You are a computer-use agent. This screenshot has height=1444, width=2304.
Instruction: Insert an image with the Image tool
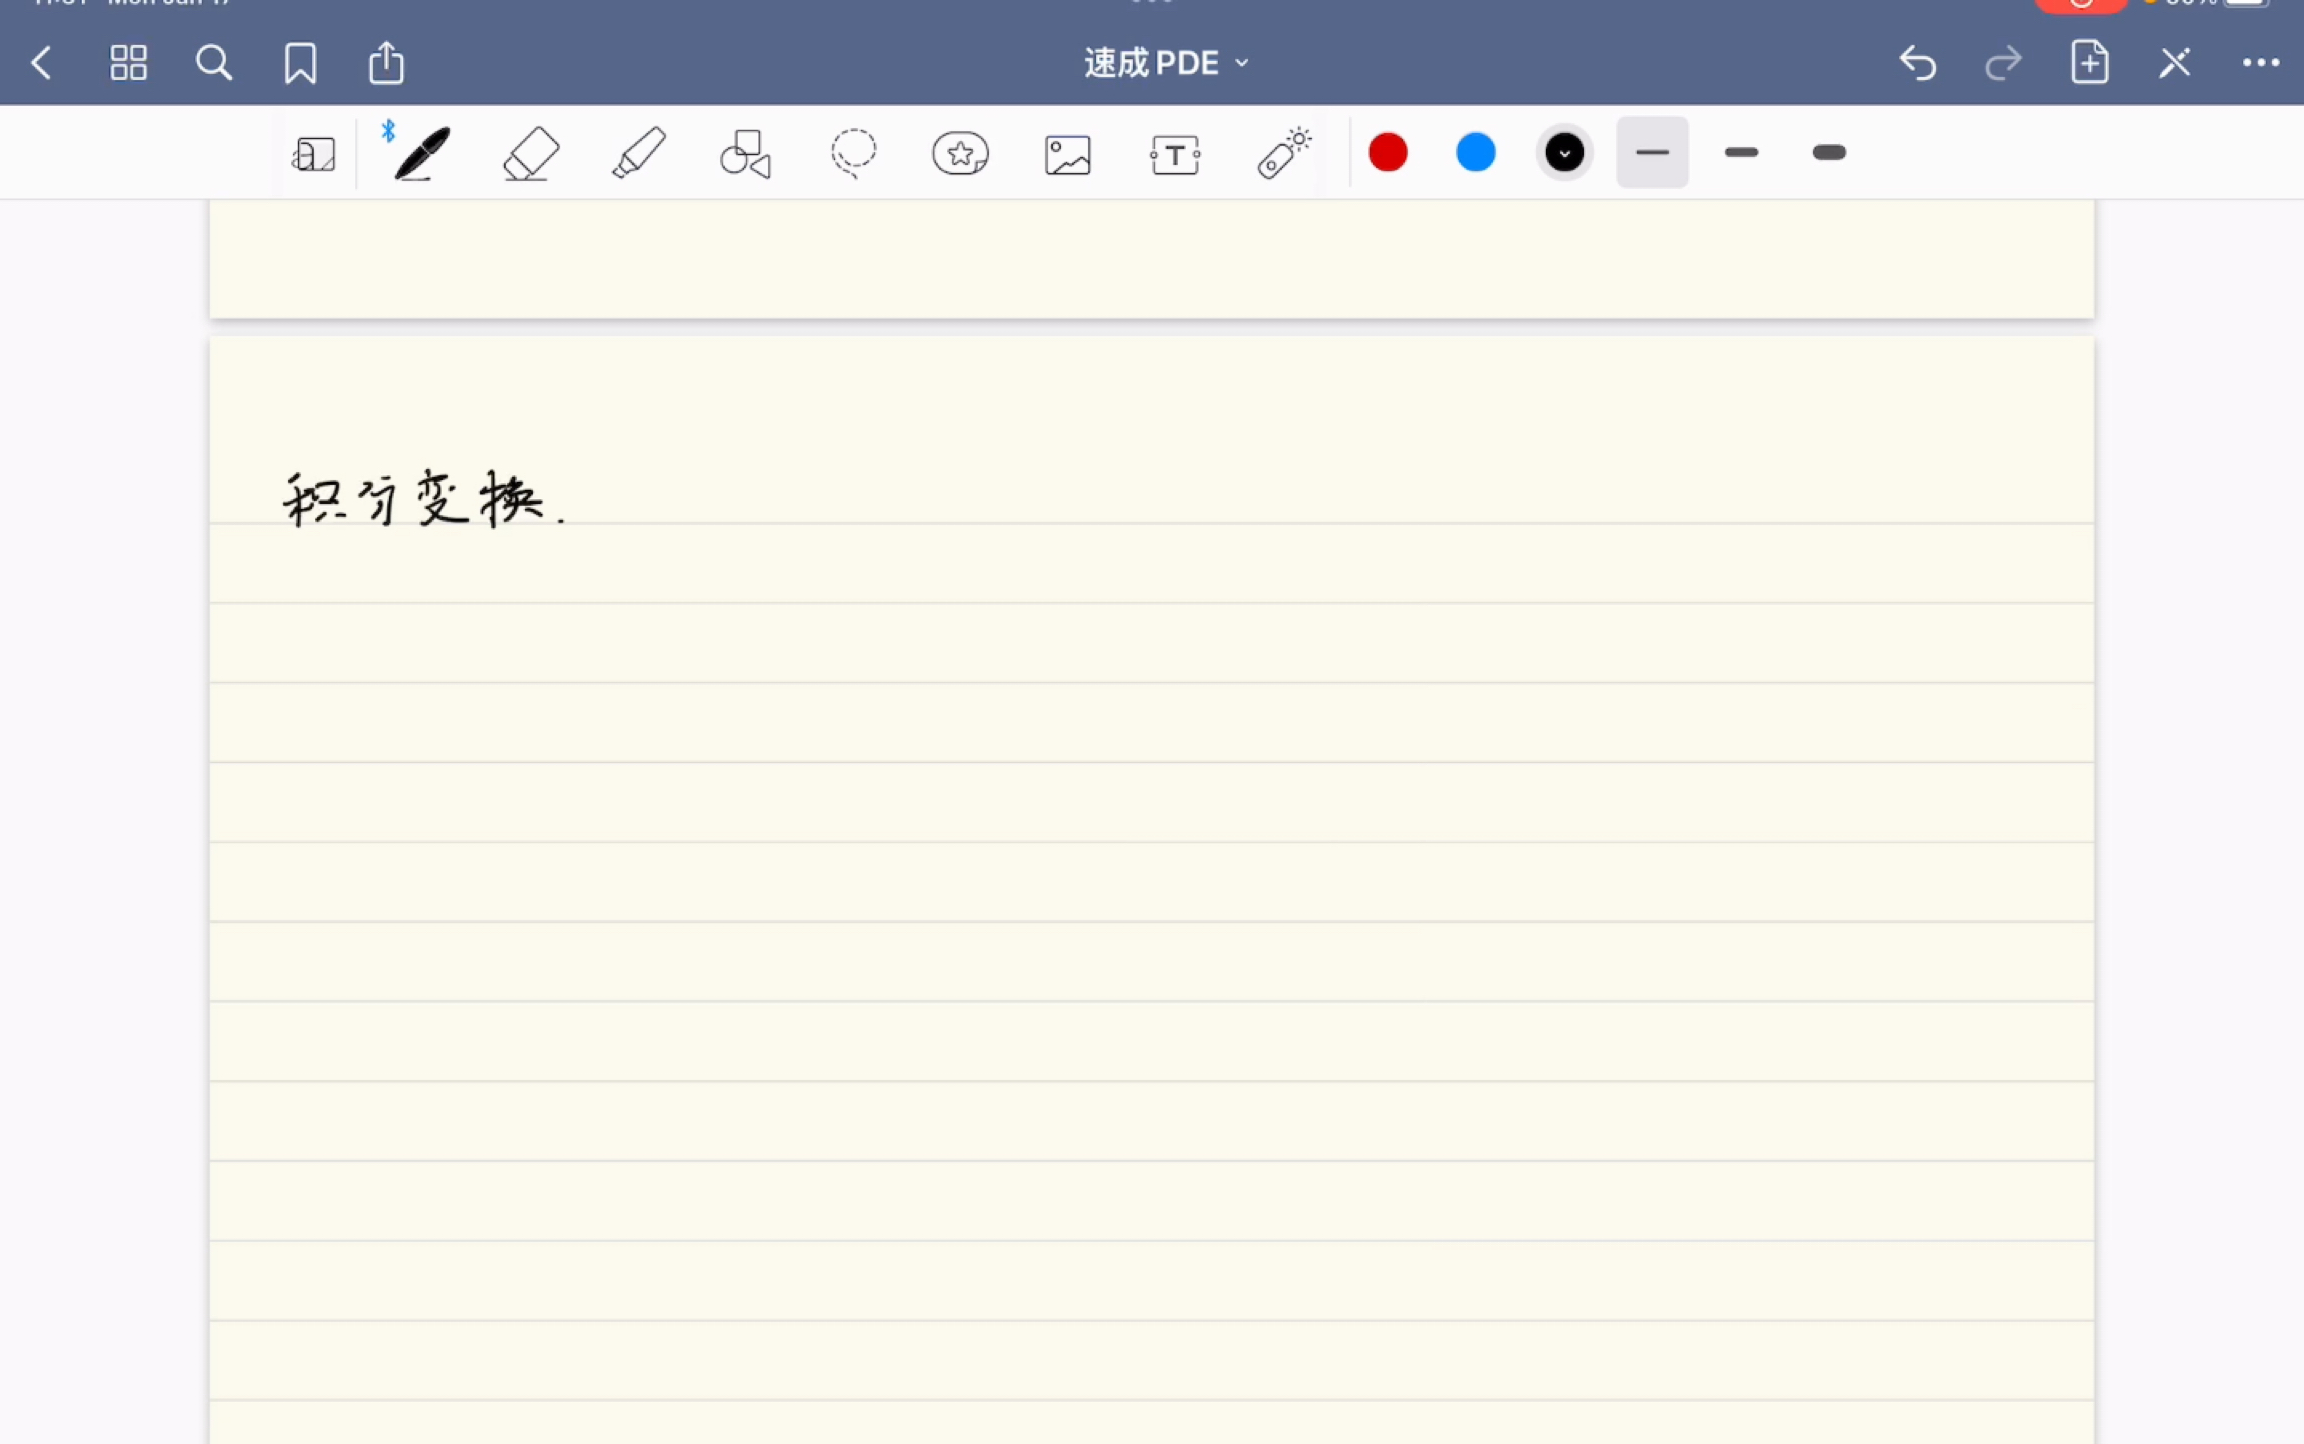(1067, 155)
